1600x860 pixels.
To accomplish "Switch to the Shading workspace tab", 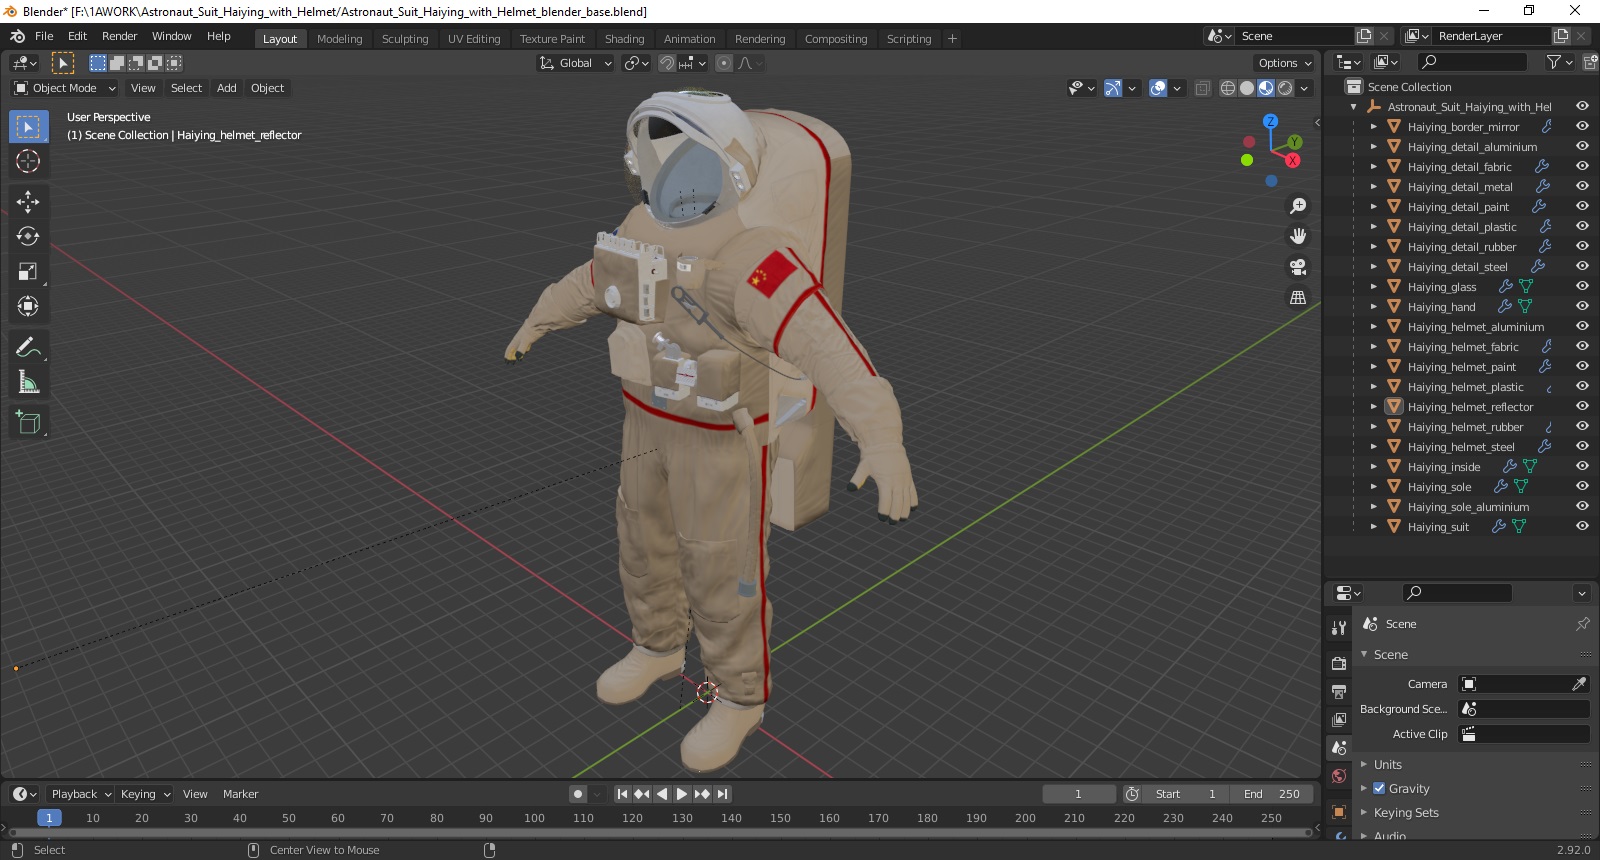I will [x=624, y=39].
